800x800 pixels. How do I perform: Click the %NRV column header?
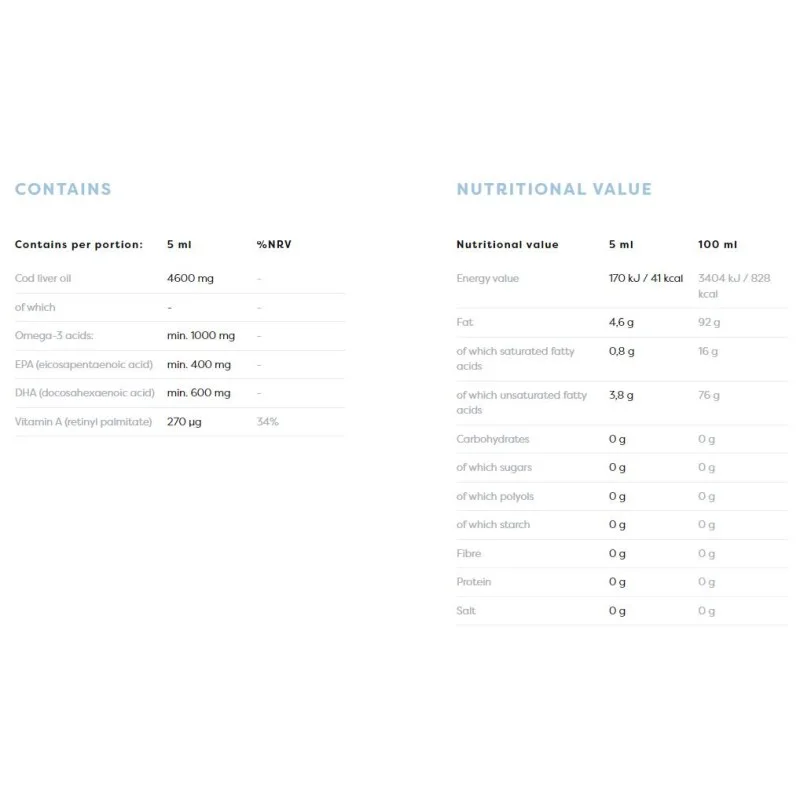[273, 245]
